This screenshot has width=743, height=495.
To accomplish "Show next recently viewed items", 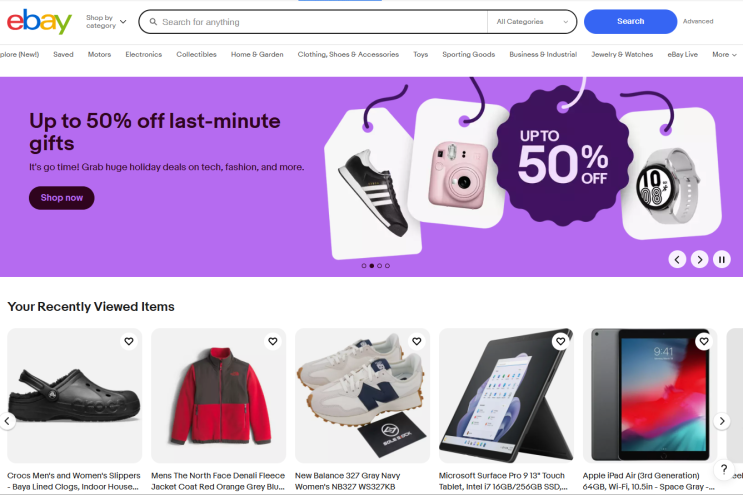I will point(722,421).
